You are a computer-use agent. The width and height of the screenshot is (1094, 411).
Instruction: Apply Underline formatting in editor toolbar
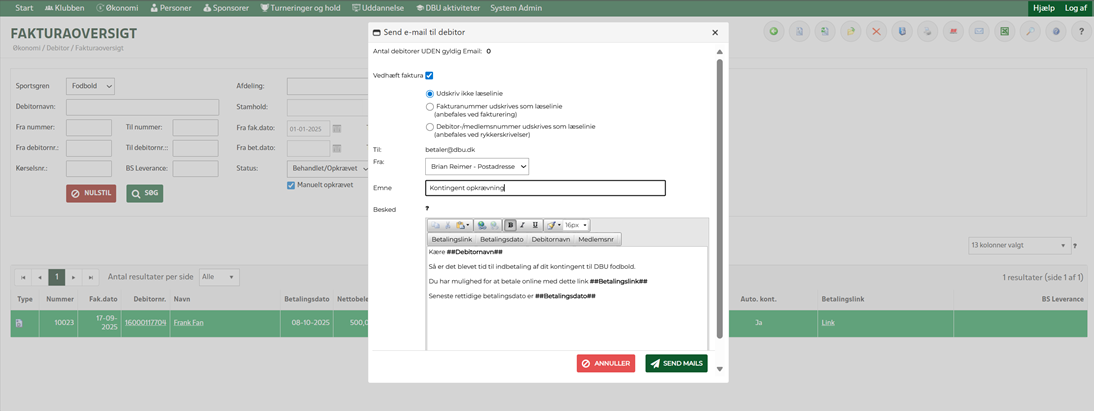pos(535,226)
